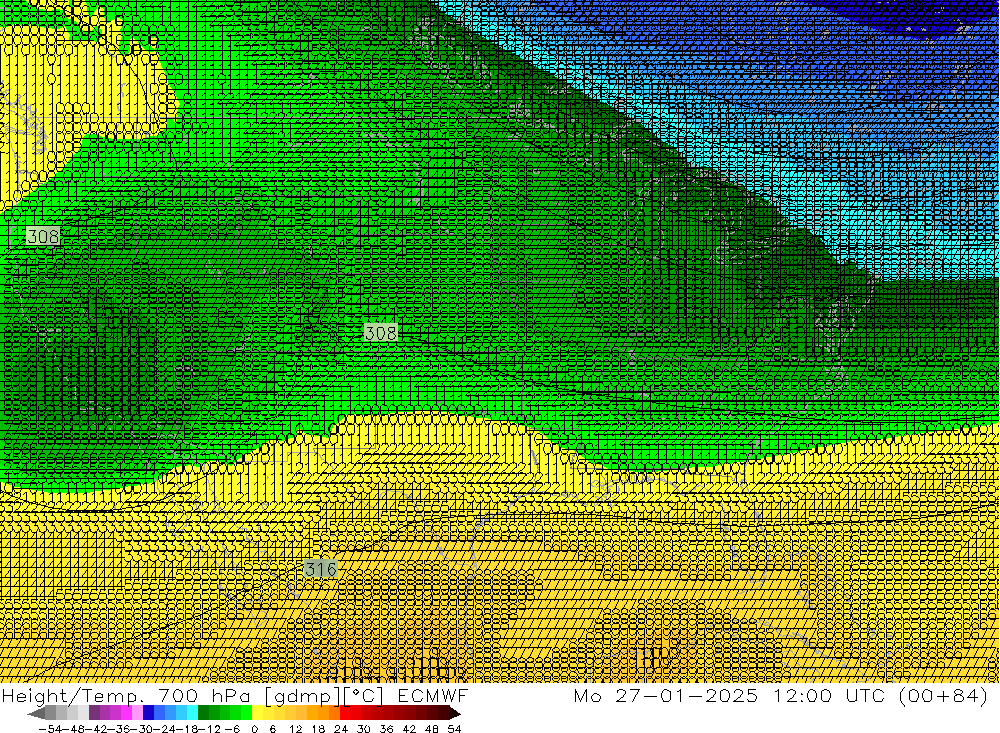Image resolution: width=1000 pixels, height=733 pixels.
Task: Pick the dark blue swatch above -30
Action: (x=148, y=713)
